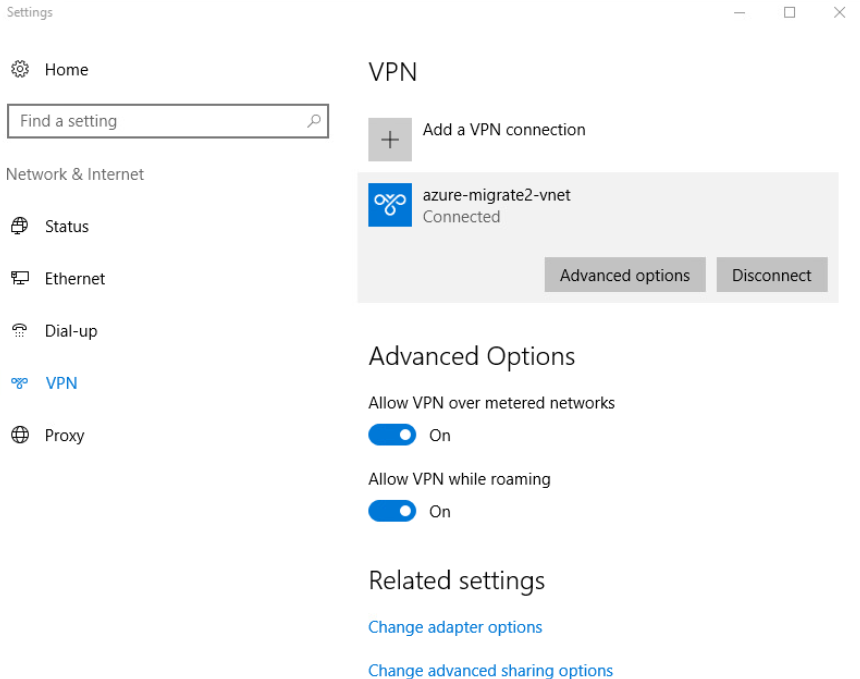Turn off Allow VPN while roaming

[x=392, y=511]
